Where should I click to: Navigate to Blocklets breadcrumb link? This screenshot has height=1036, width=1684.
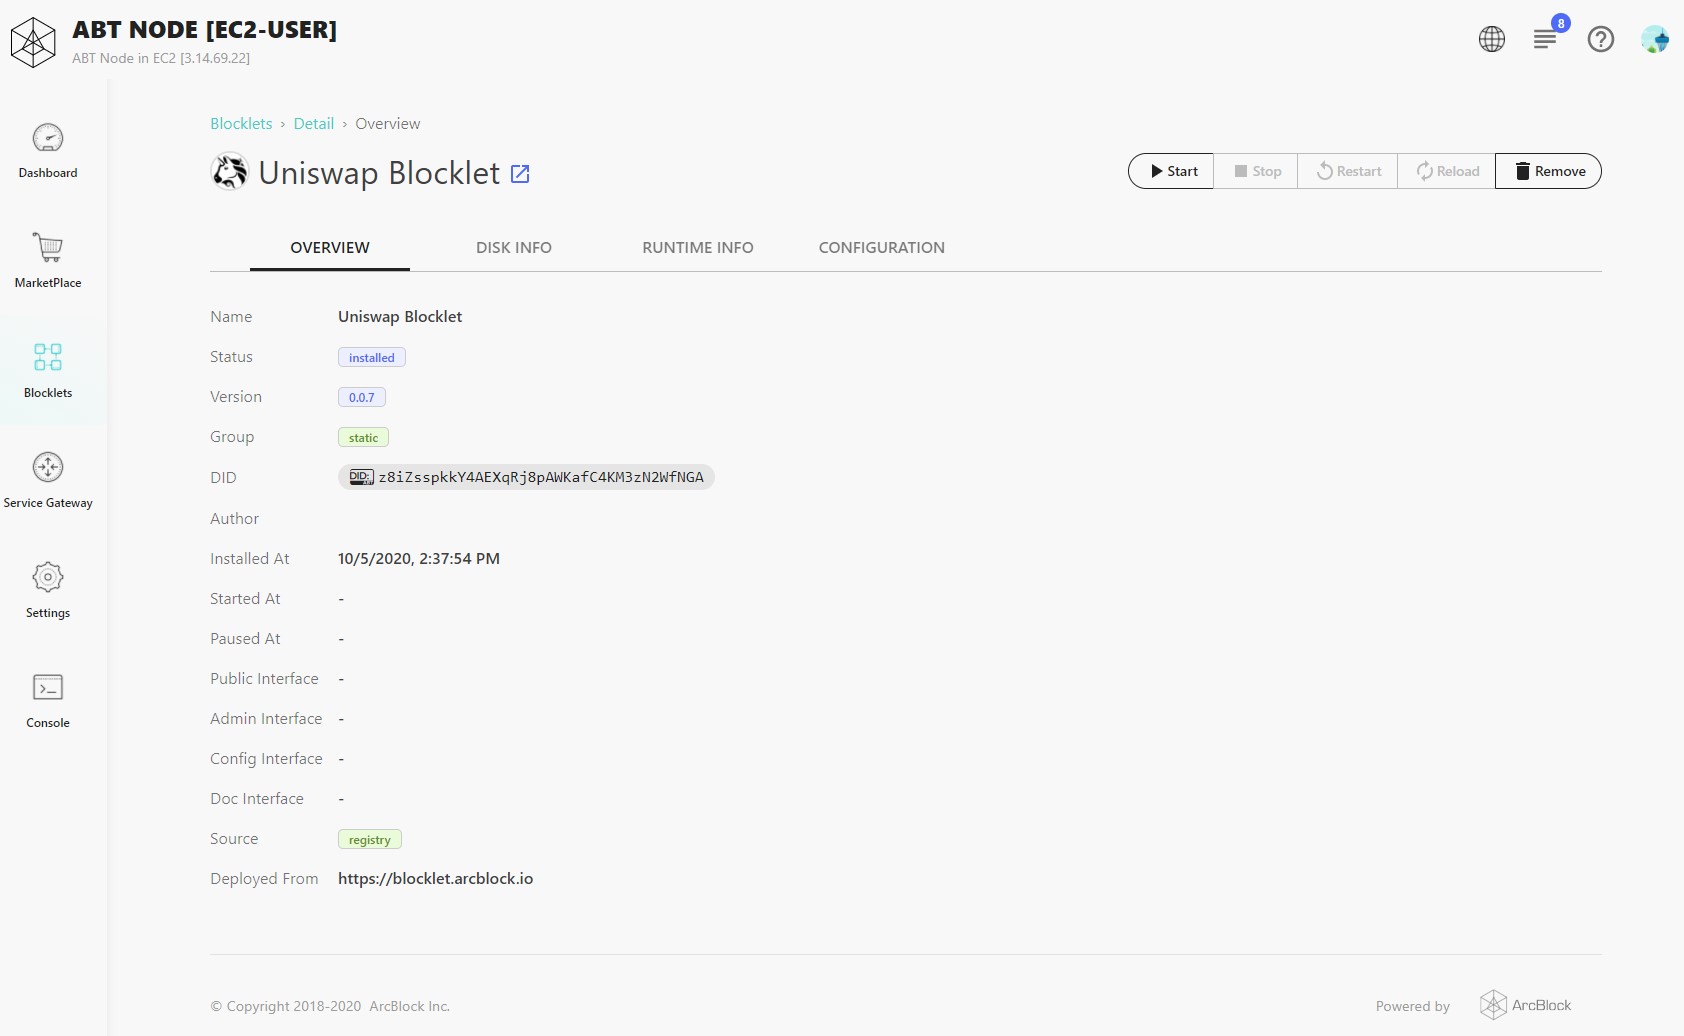241,124
